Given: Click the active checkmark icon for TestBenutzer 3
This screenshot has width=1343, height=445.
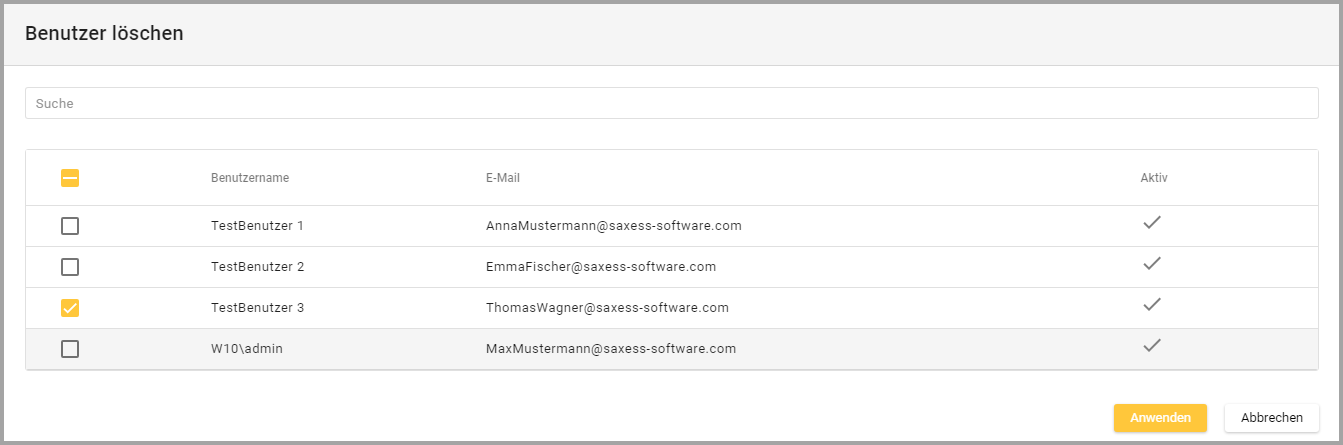Looking at the screenshot, I should (x=1152, y=305).
